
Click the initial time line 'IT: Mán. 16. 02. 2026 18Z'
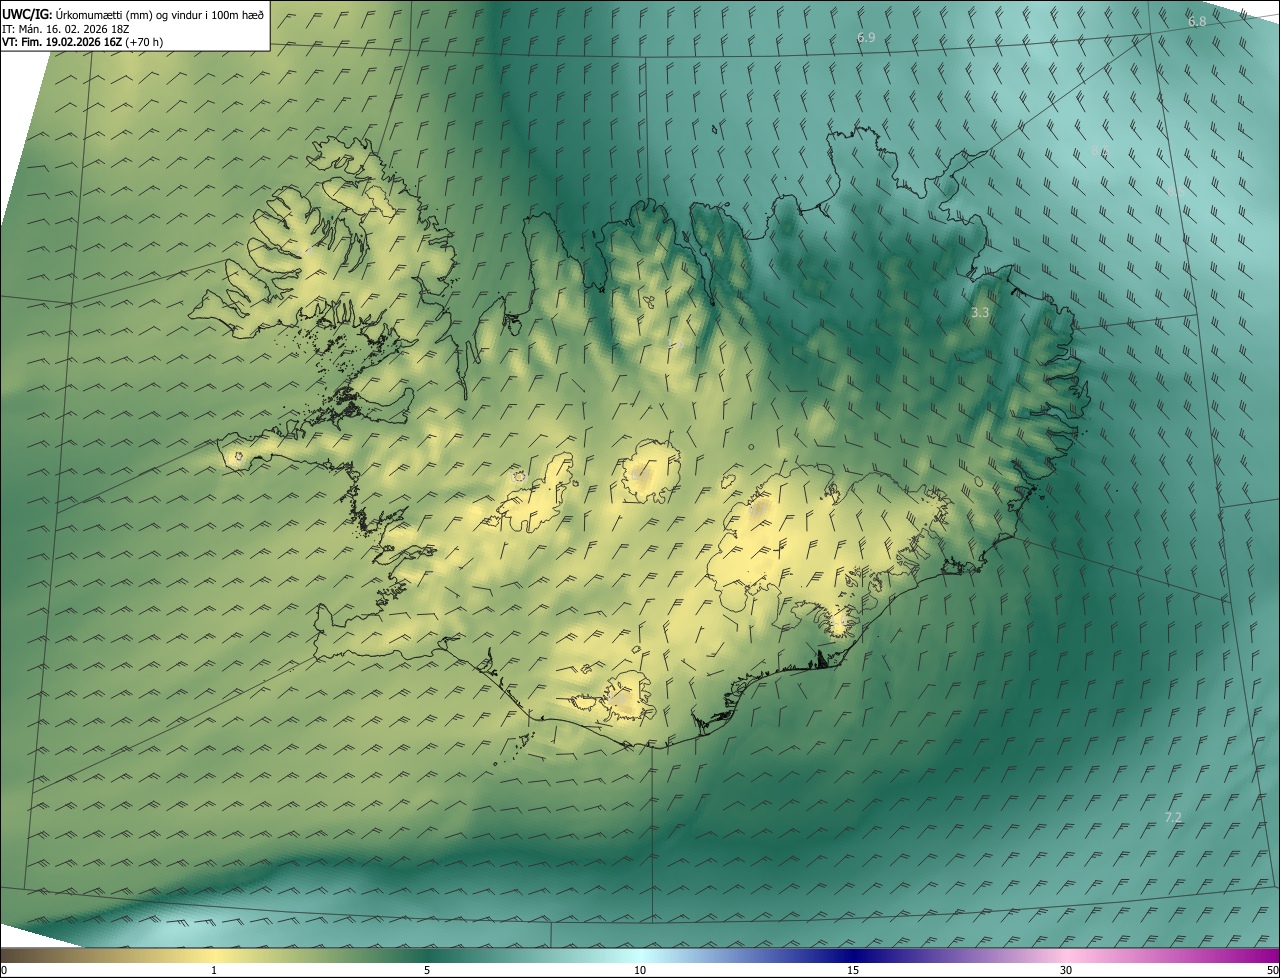tap(65, 29)
